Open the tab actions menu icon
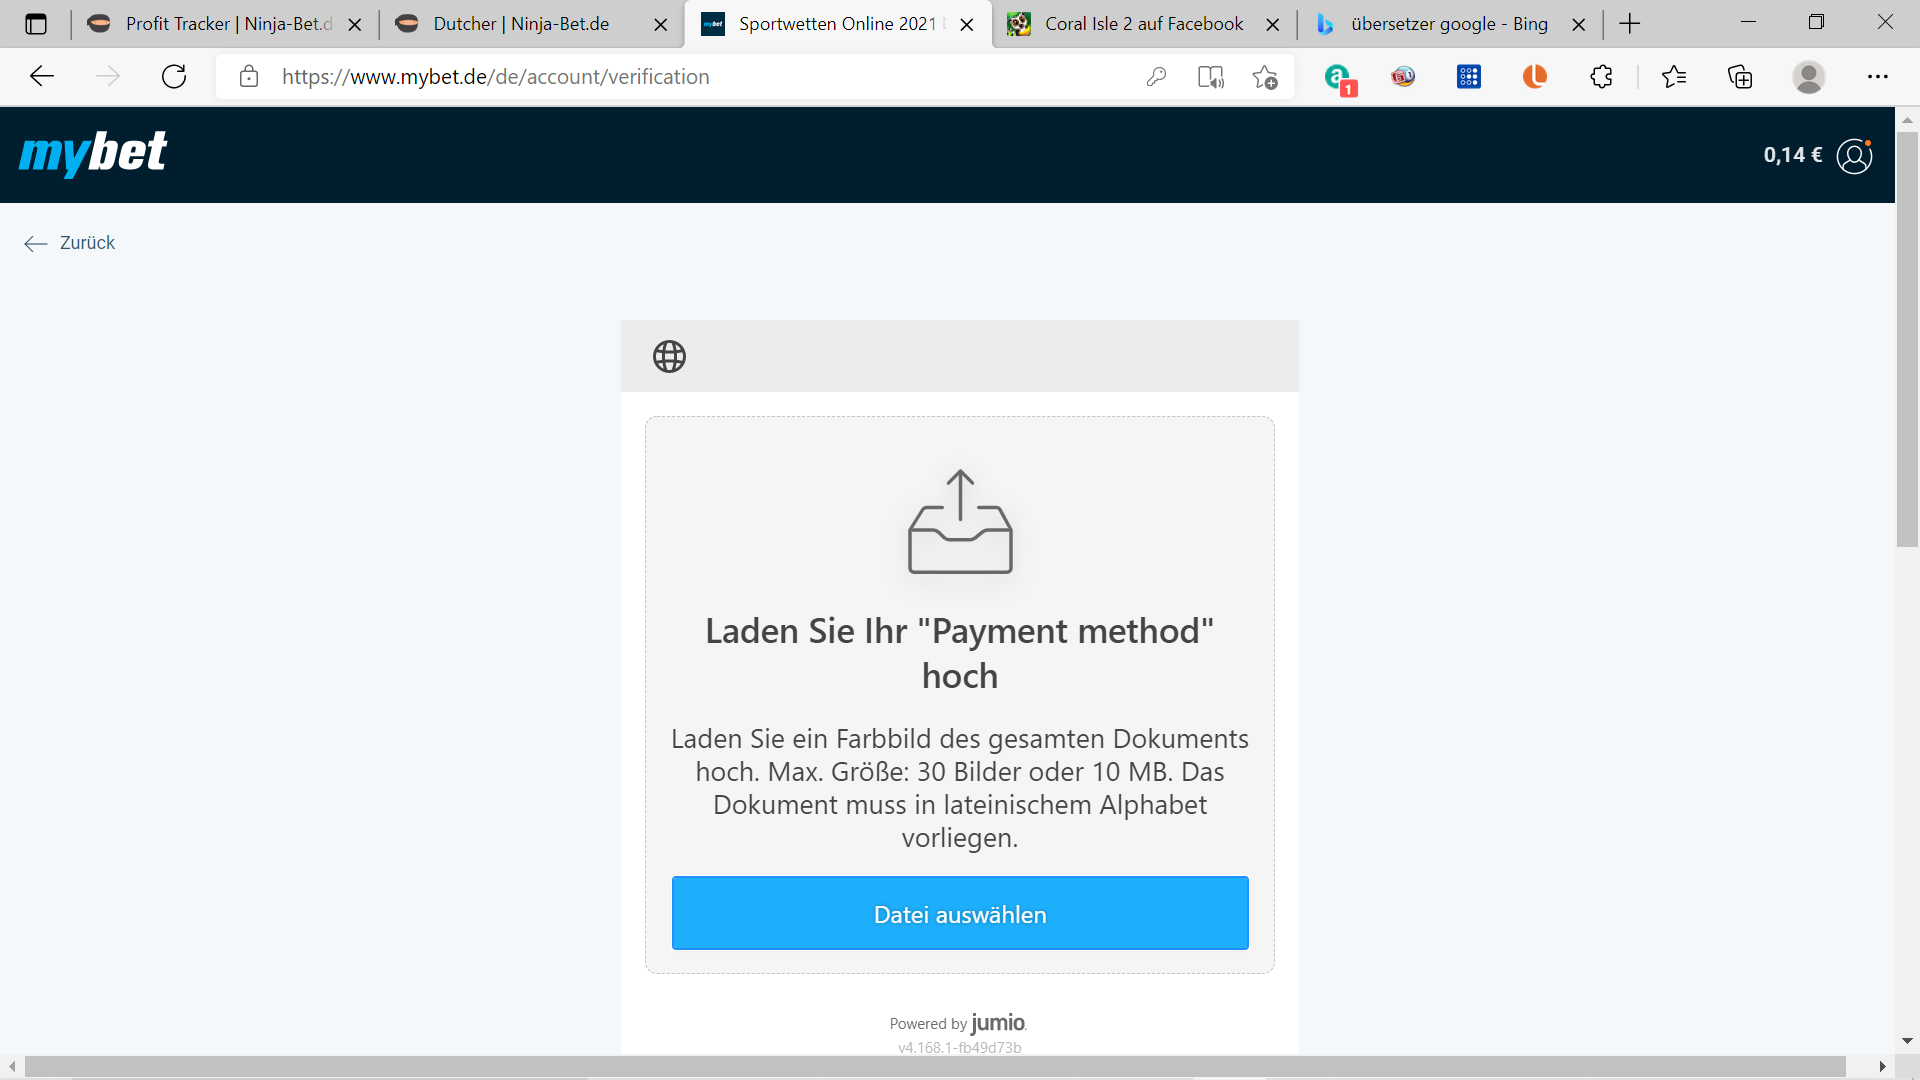1920x1080 pixels. (36, 24)
